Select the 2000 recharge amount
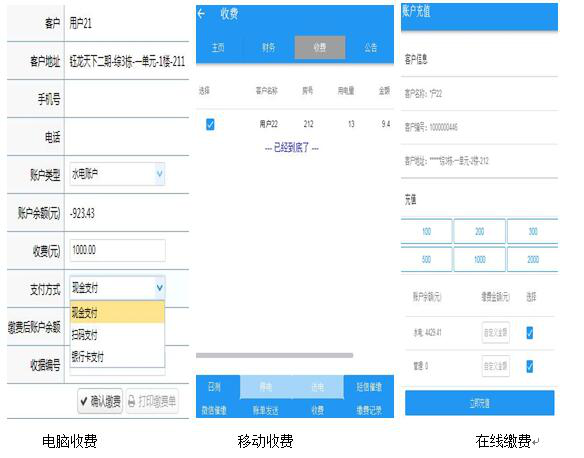 pyautogui.click(x=533, y=260)
